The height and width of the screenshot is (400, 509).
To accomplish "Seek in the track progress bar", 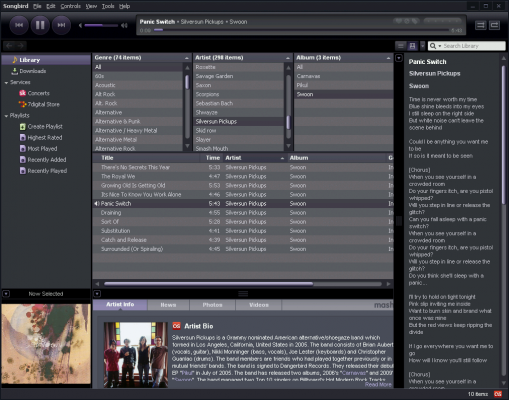I will click(303, 30).
